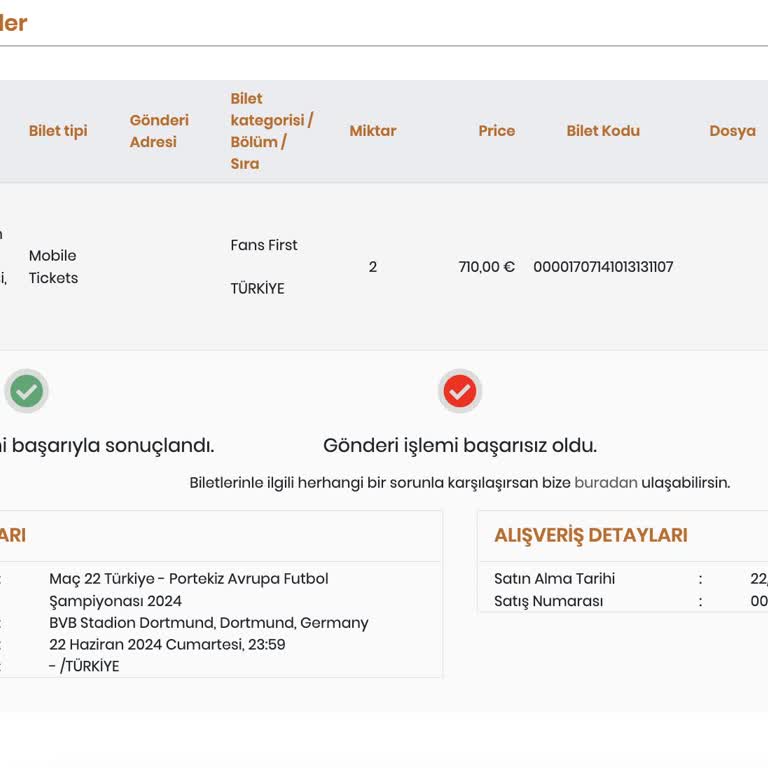Select the 'Mobile Tickets' cell
768x768 pixels.
coord(53,266)
